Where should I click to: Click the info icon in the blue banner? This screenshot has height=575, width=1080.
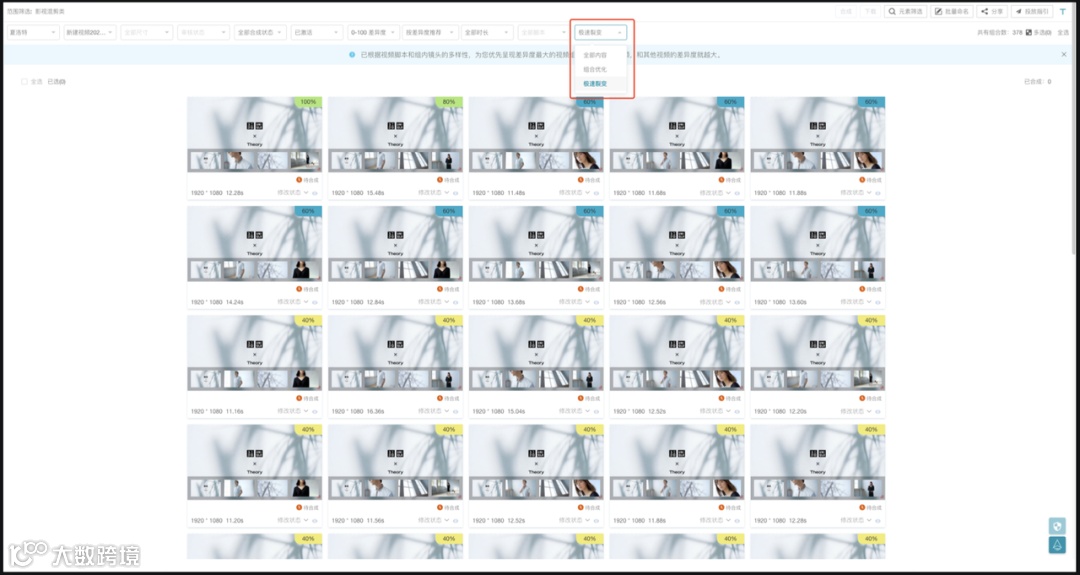(x=352, y=54)
